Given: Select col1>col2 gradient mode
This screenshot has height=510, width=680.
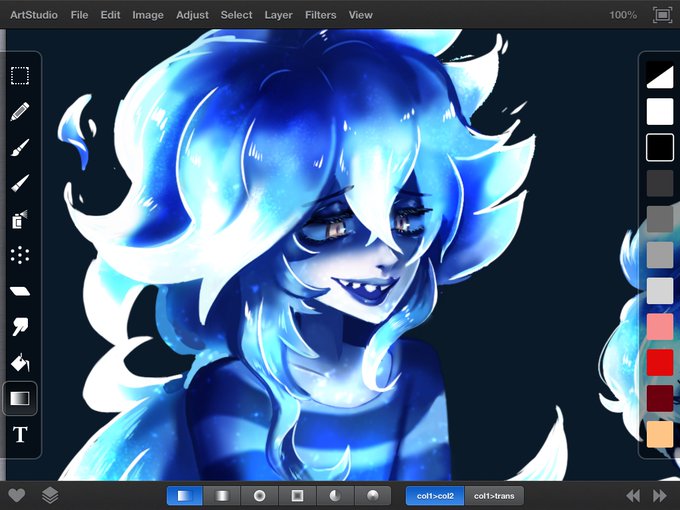Looking at the screenshot, I should (x=435, y=496).
